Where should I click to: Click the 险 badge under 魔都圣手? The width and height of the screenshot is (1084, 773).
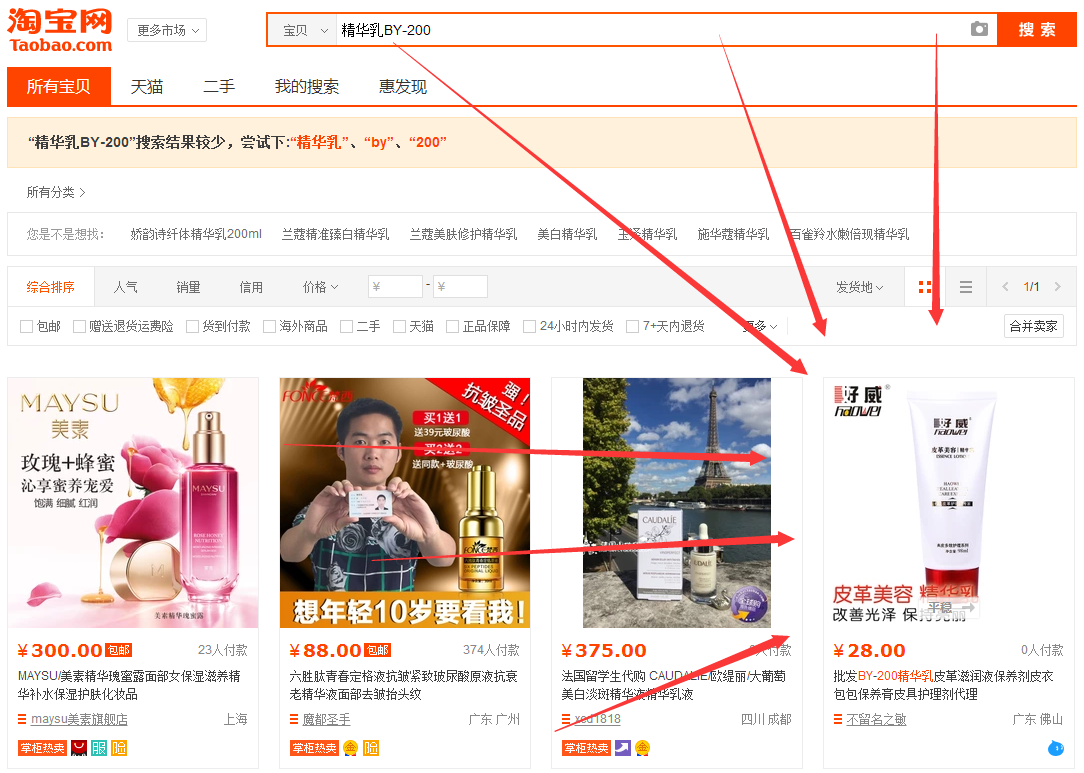point(371,748)
